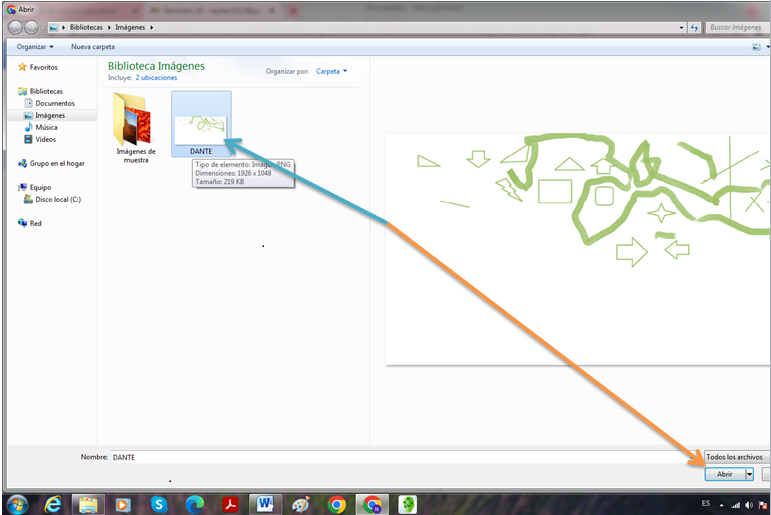This screenshot has height=515, width=771.
Task: Expand the Abrir button arrow
Action: [749, 474]
